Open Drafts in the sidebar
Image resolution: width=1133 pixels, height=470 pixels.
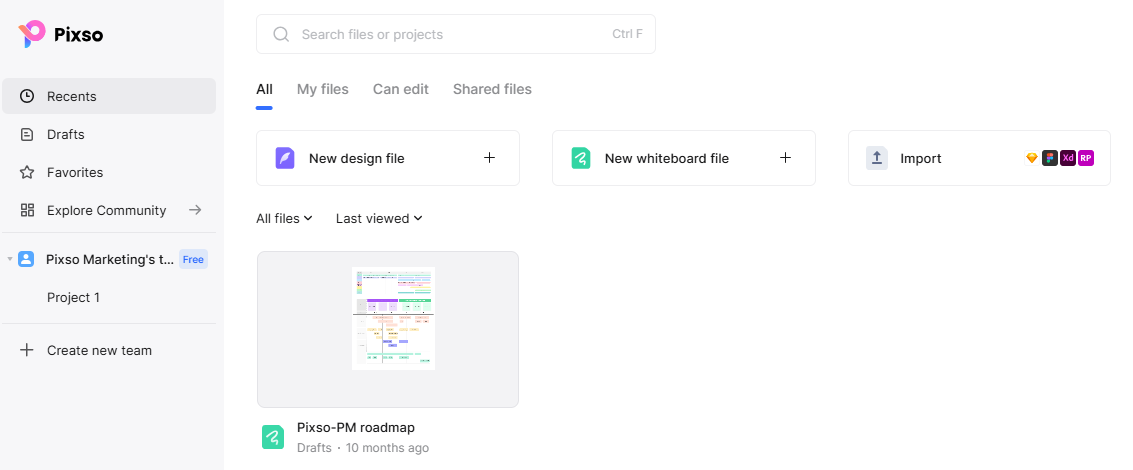(109, 134)
